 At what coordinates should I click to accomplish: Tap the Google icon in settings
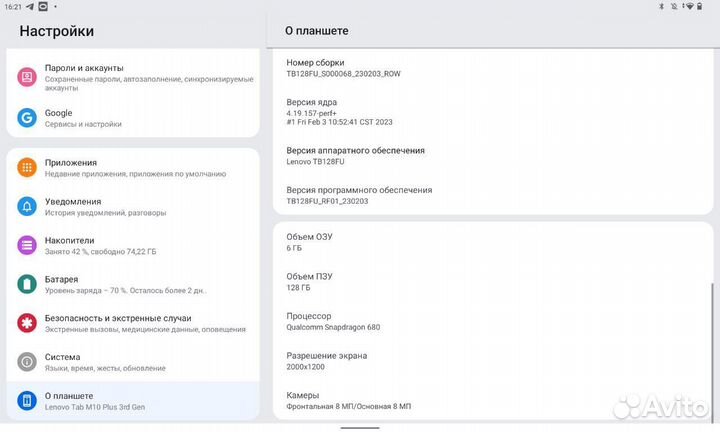(x=27, y=118)
